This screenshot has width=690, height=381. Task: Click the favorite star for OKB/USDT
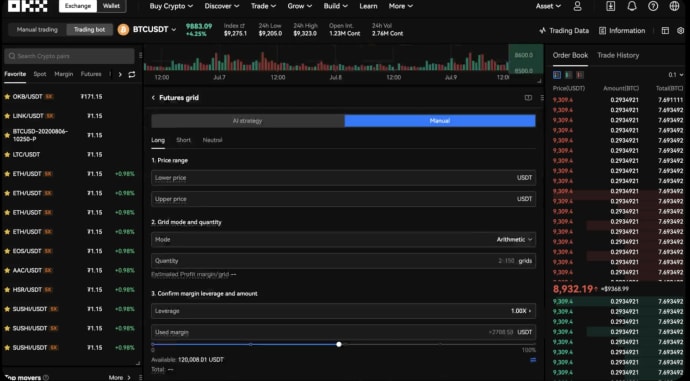[x=7, y=96]
